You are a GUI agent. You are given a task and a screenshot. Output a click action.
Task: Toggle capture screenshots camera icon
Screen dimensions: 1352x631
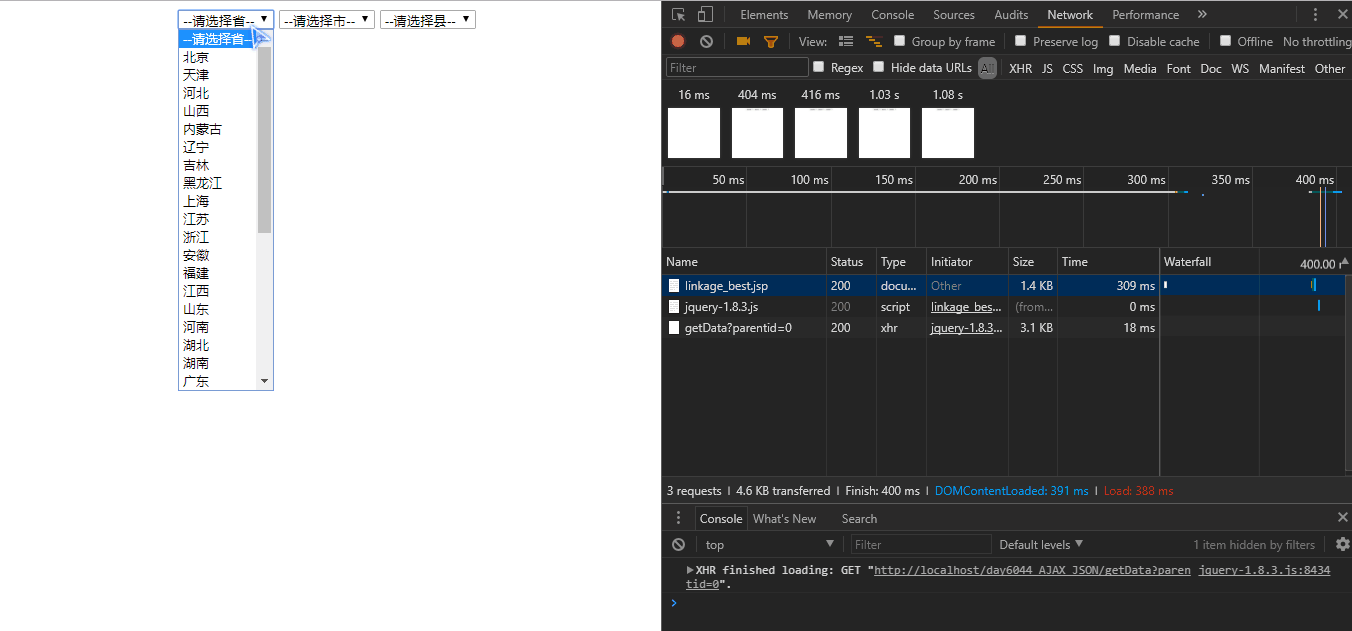(743, 41)
